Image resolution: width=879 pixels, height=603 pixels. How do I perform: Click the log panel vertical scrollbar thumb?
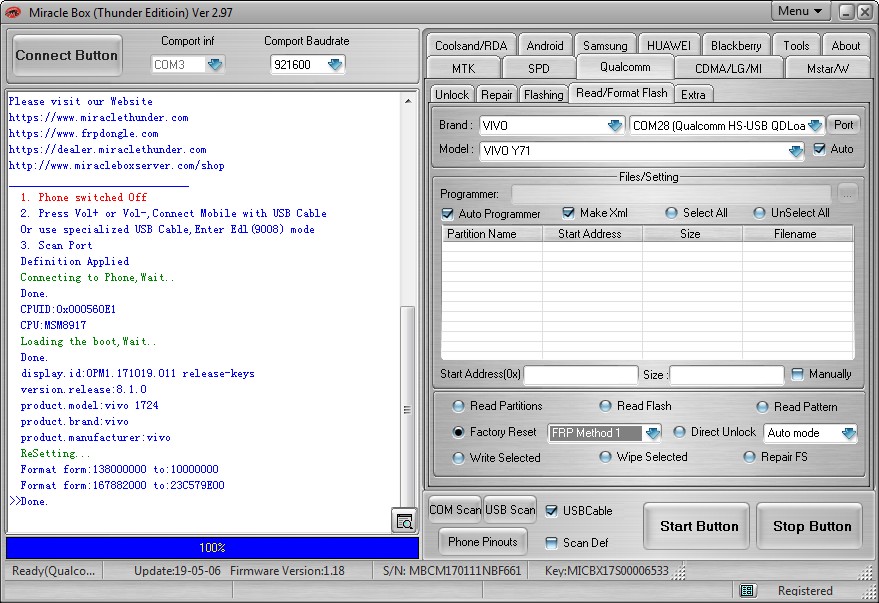click(x=408, y=409)
